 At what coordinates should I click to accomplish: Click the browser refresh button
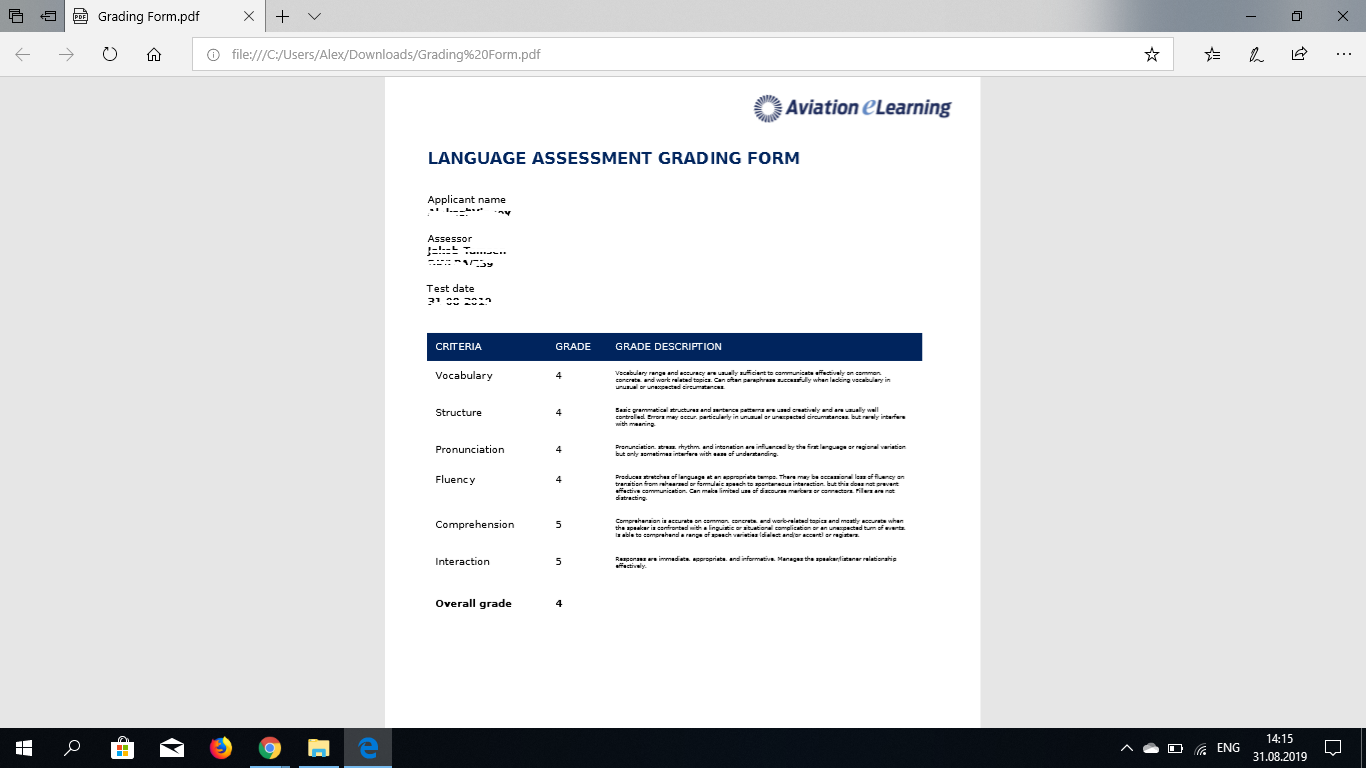coord(110,55)
